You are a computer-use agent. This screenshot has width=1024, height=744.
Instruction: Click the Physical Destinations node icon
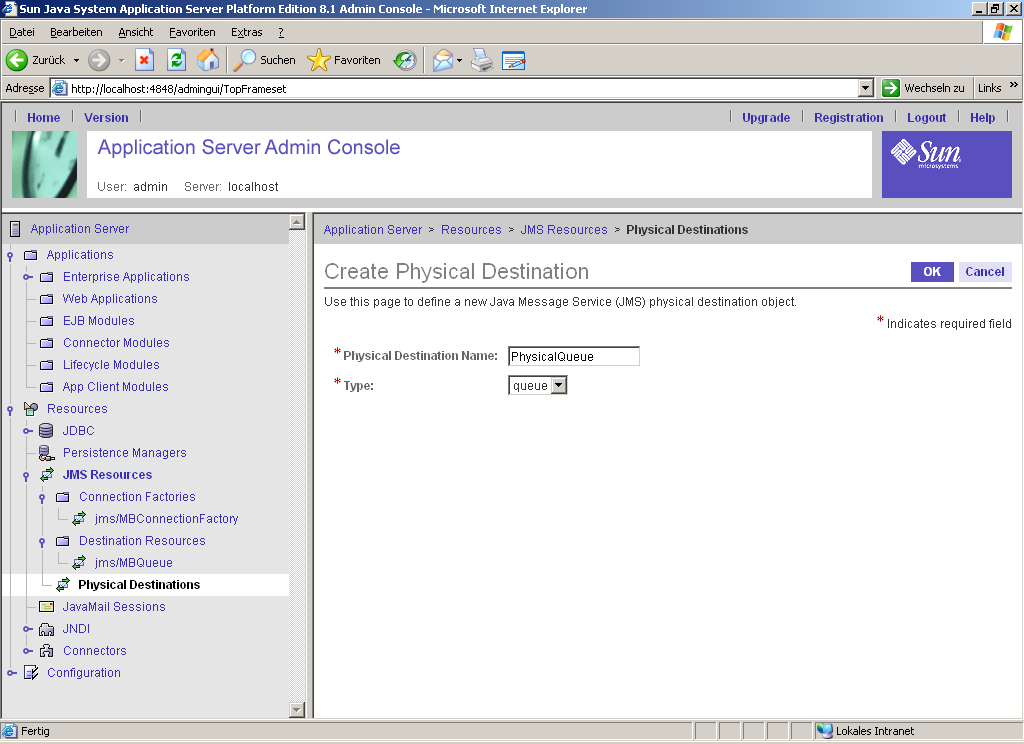63,585
